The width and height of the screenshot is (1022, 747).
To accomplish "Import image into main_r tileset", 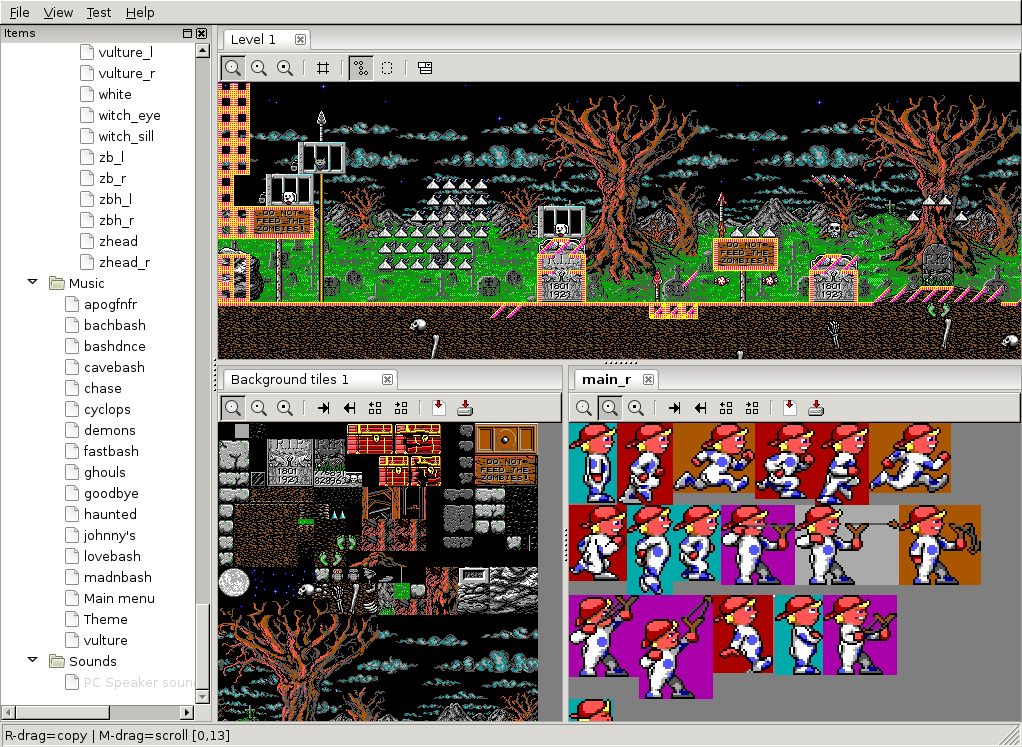I will point(790,408).
